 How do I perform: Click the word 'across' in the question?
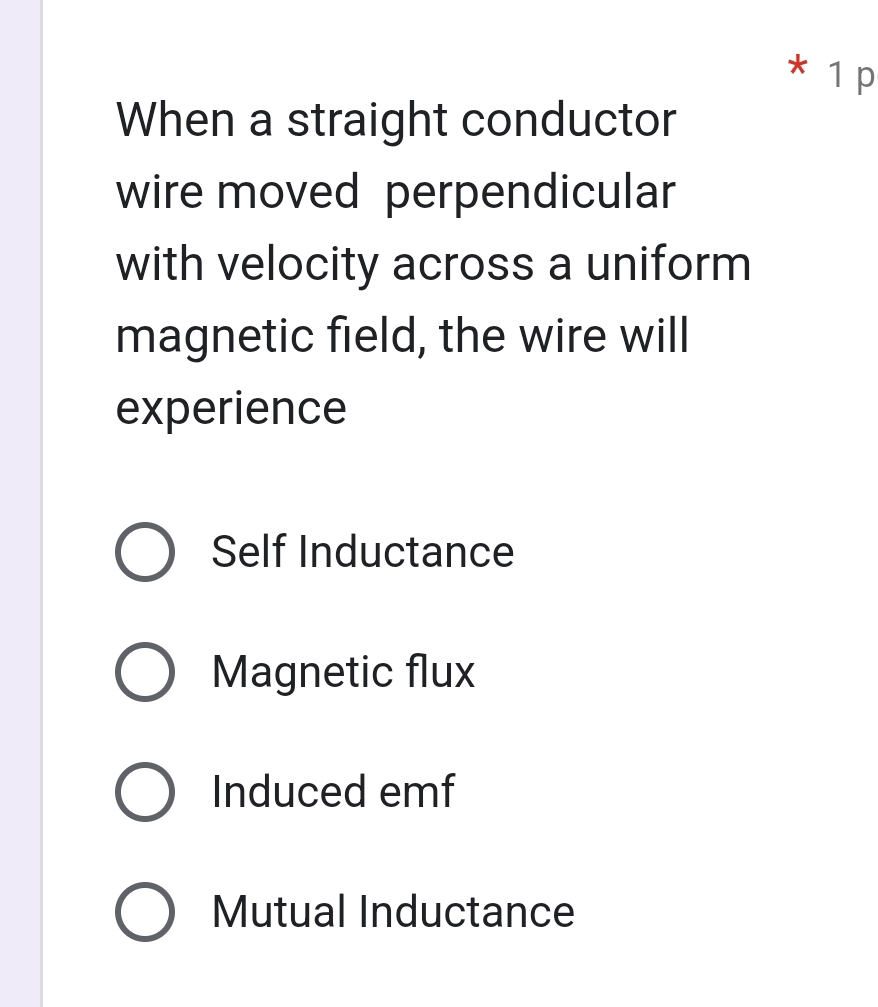coord(463,265)
